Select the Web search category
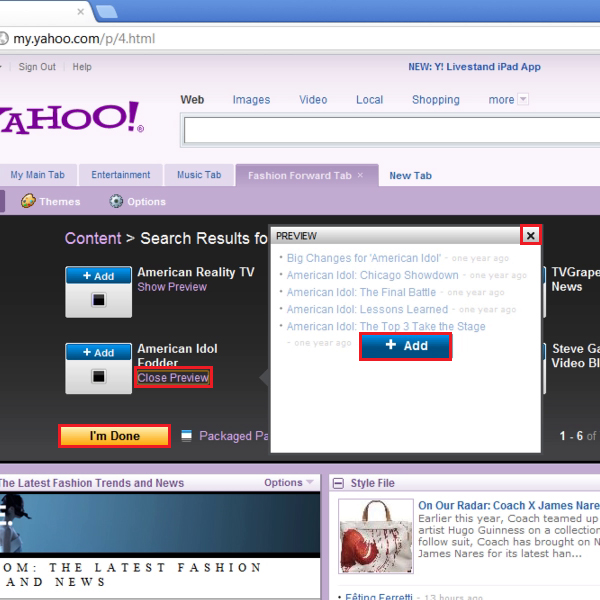 pos(192,100)
